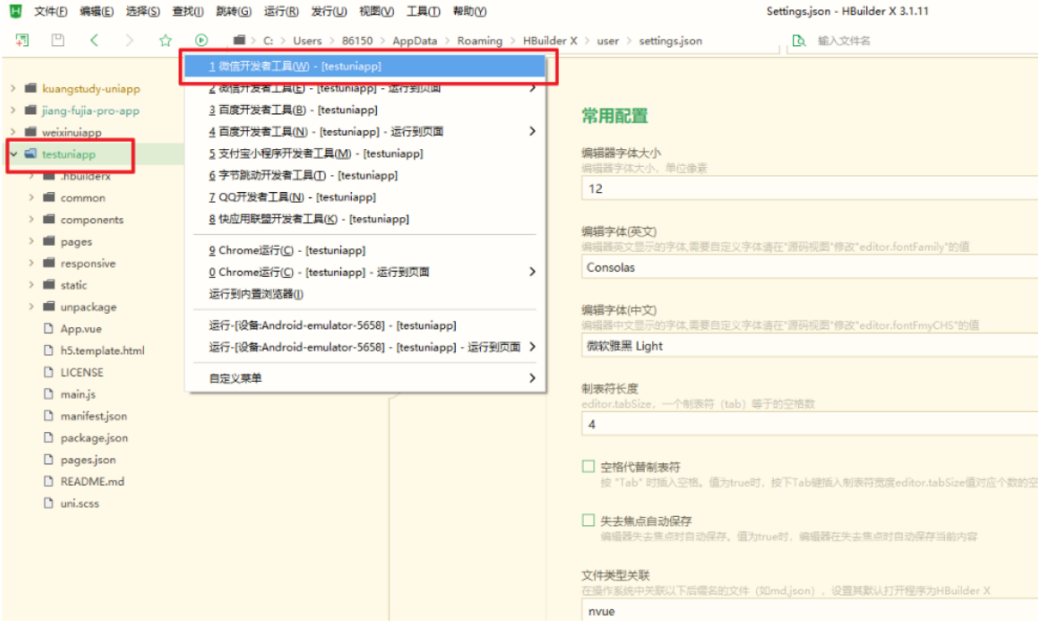This screenshot has width=1038, height=621.
Task: Open the 视图(V) menu
Action: (376, 11)
